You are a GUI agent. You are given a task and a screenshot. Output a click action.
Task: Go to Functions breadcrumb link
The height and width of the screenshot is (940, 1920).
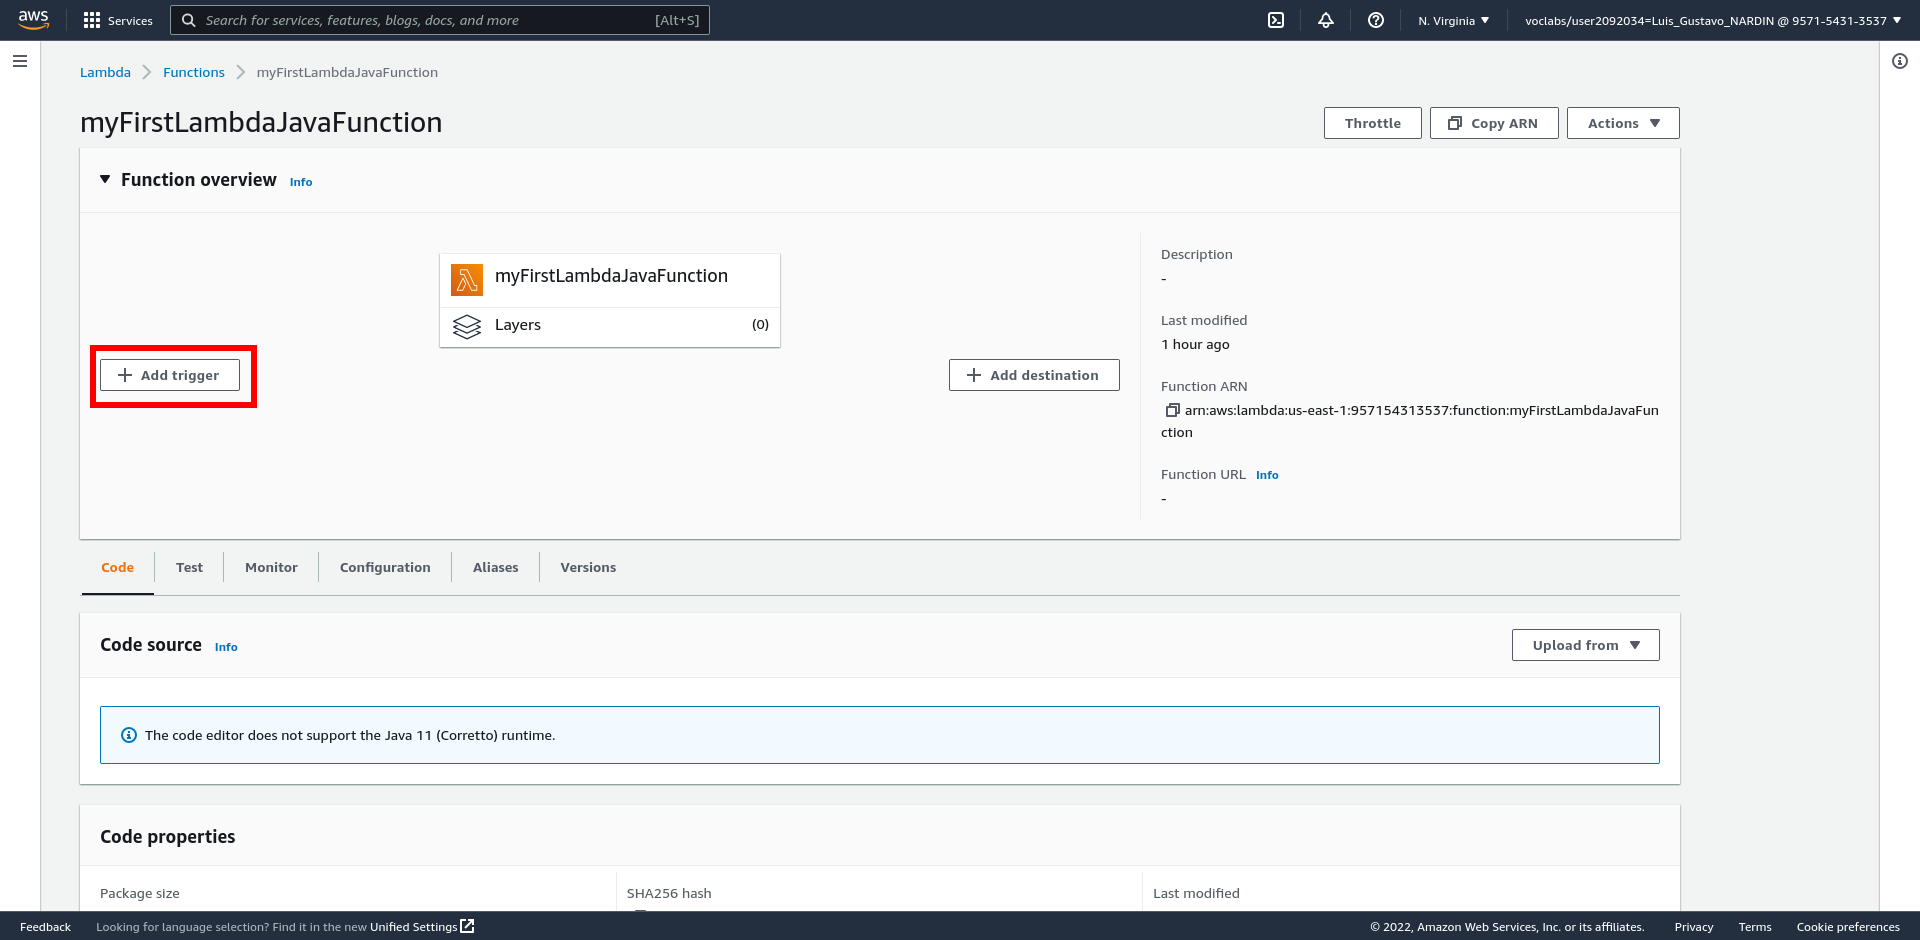[x=194, y=72]
